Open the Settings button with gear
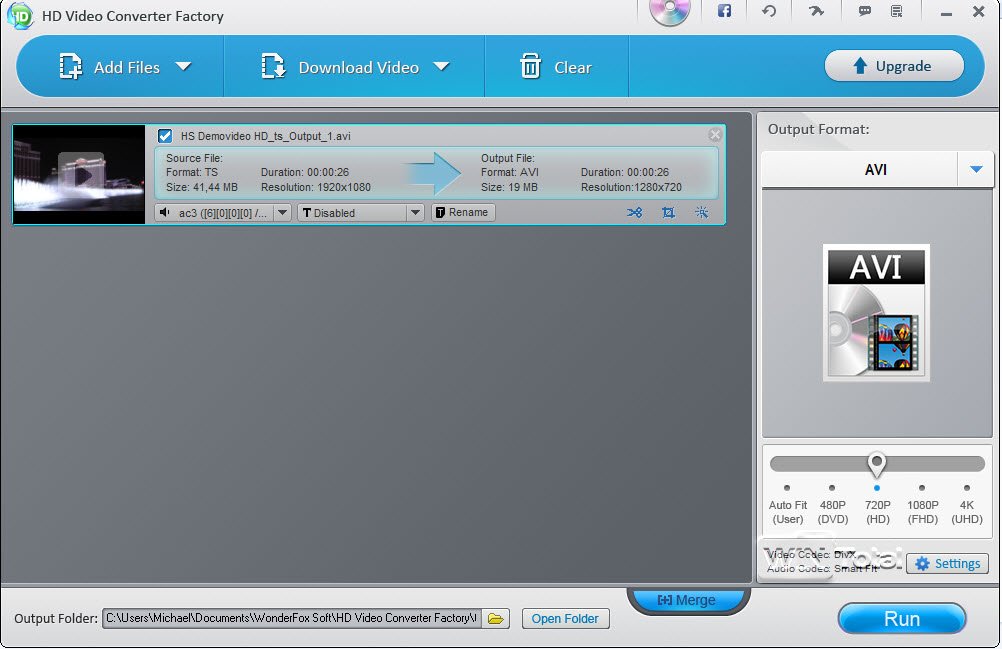This screenshot has height=649, width=1002. click(948, 563)
